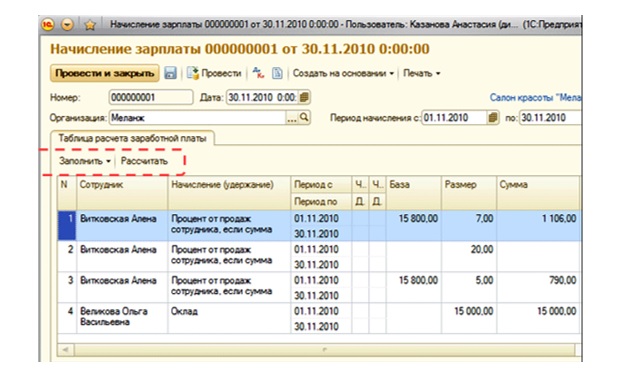Viewport: 628px width, 375px height.
Task: Click horizontal scrollbar left arrow
Action: point(66,350)
